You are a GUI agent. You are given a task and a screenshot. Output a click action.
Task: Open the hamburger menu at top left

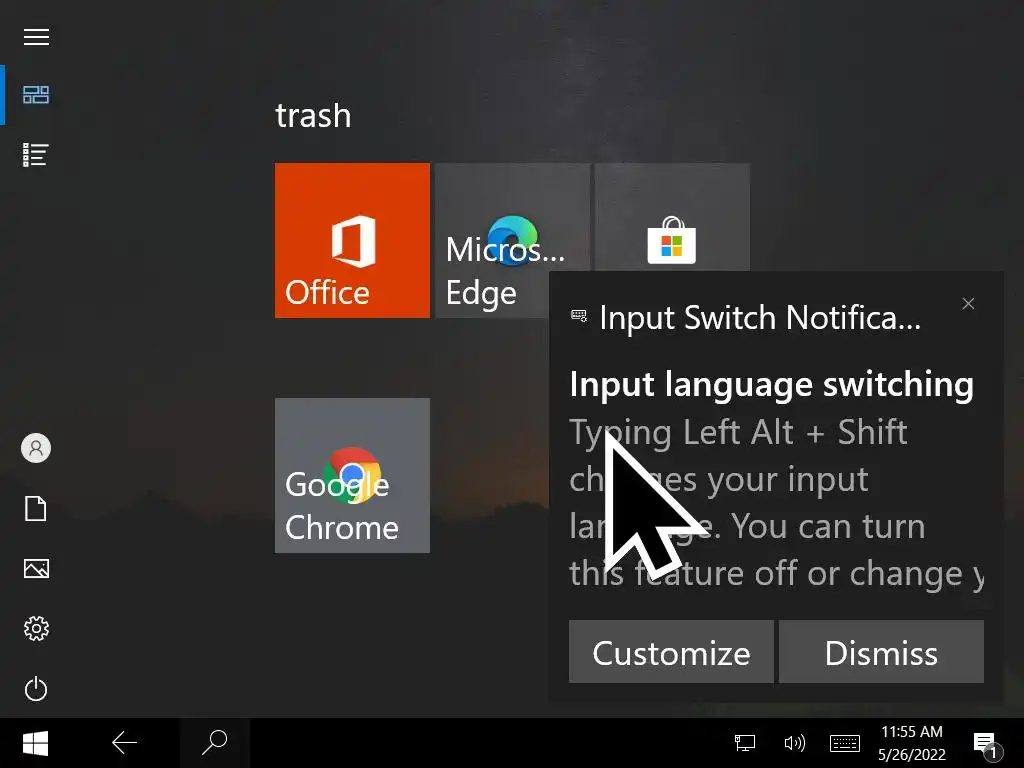tap(36, 37)
